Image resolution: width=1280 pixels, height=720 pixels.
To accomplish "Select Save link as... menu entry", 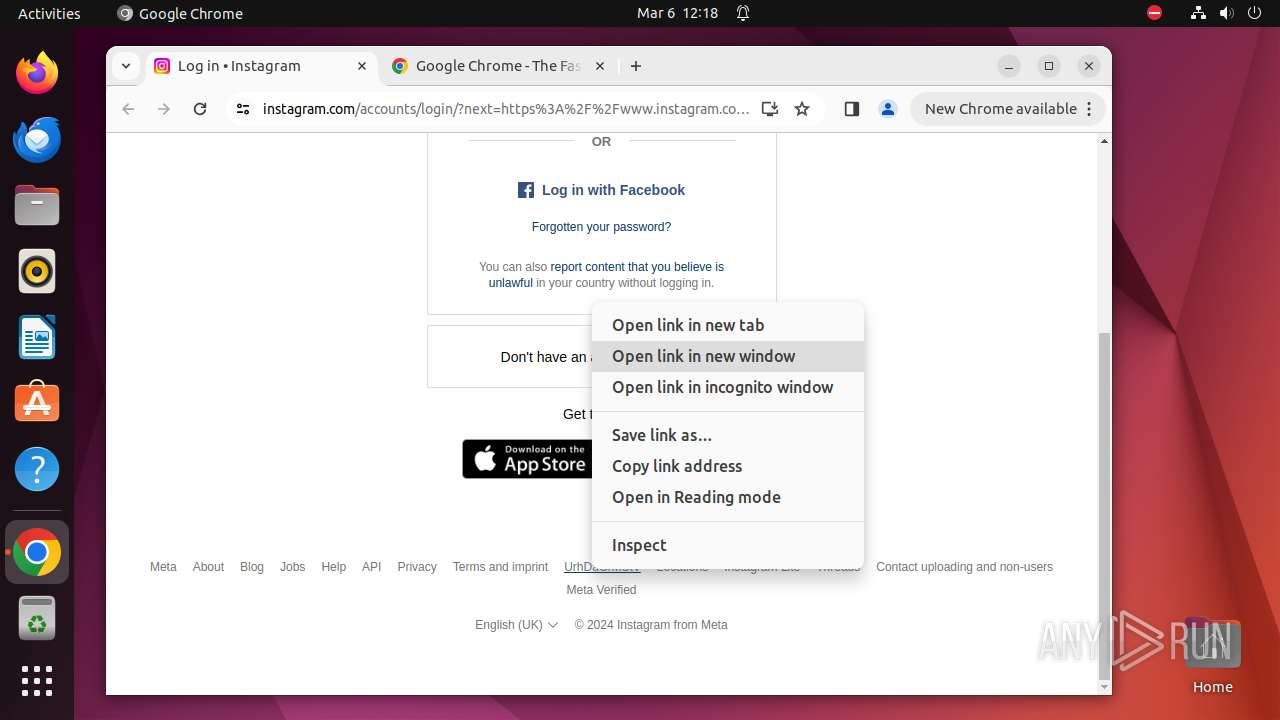I will [x=728, y=435].
